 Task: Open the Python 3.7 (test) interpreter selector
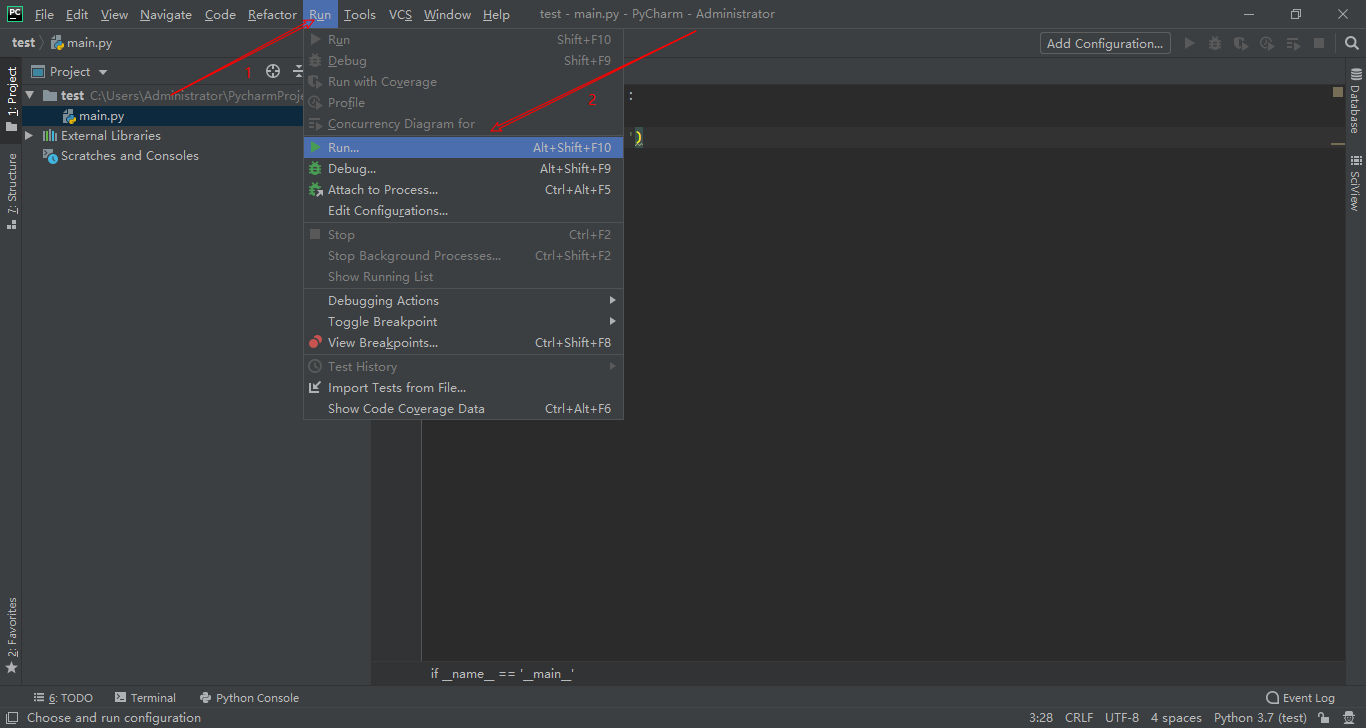pos(1260,717)
